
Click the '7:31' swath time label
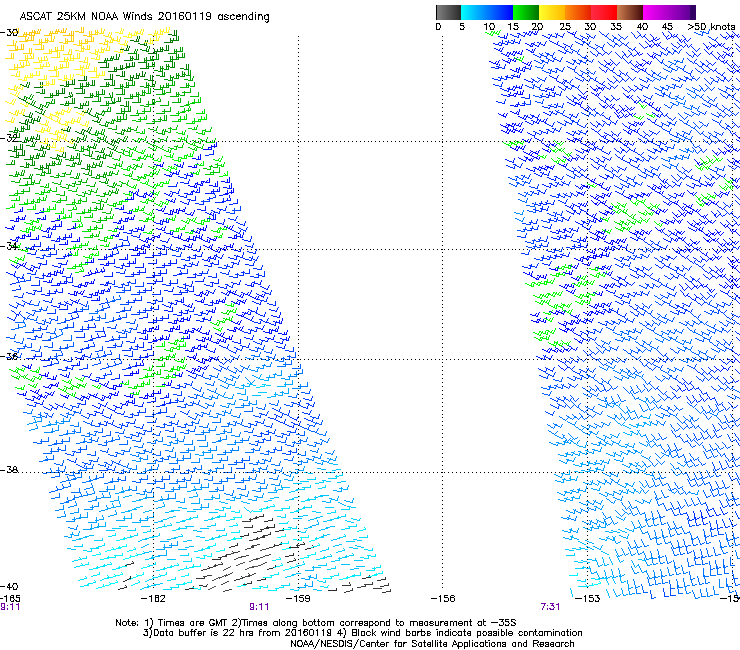[x=550, y=607]
